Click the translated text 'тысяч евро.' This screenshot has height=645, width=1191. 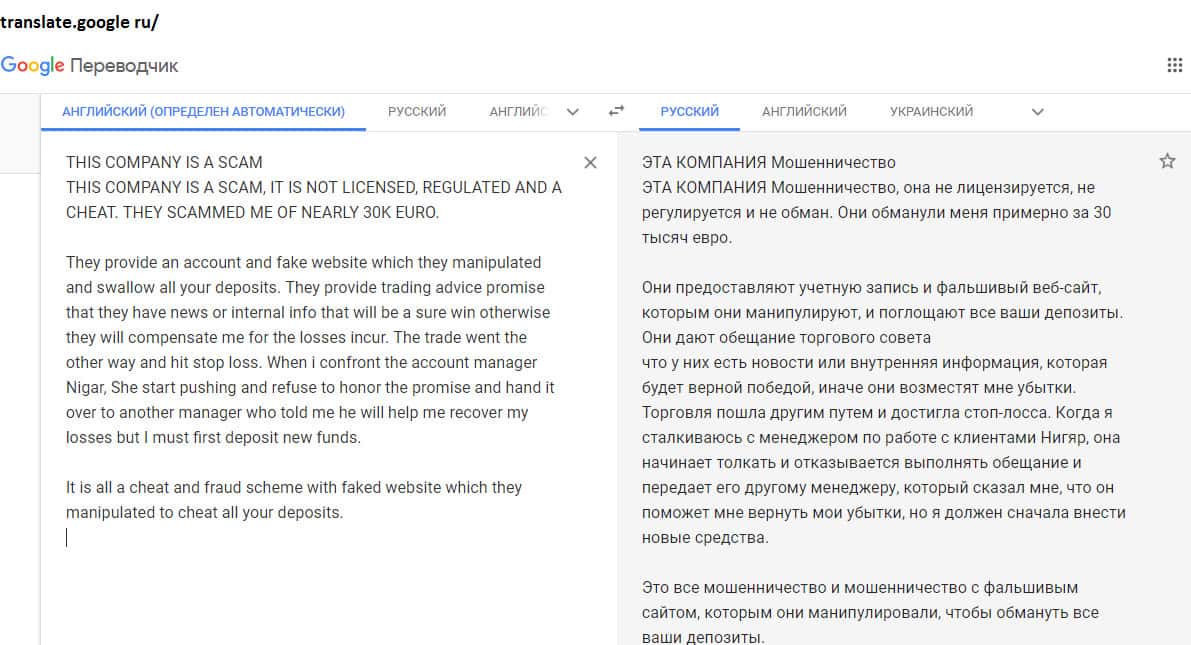coord(687,238)
